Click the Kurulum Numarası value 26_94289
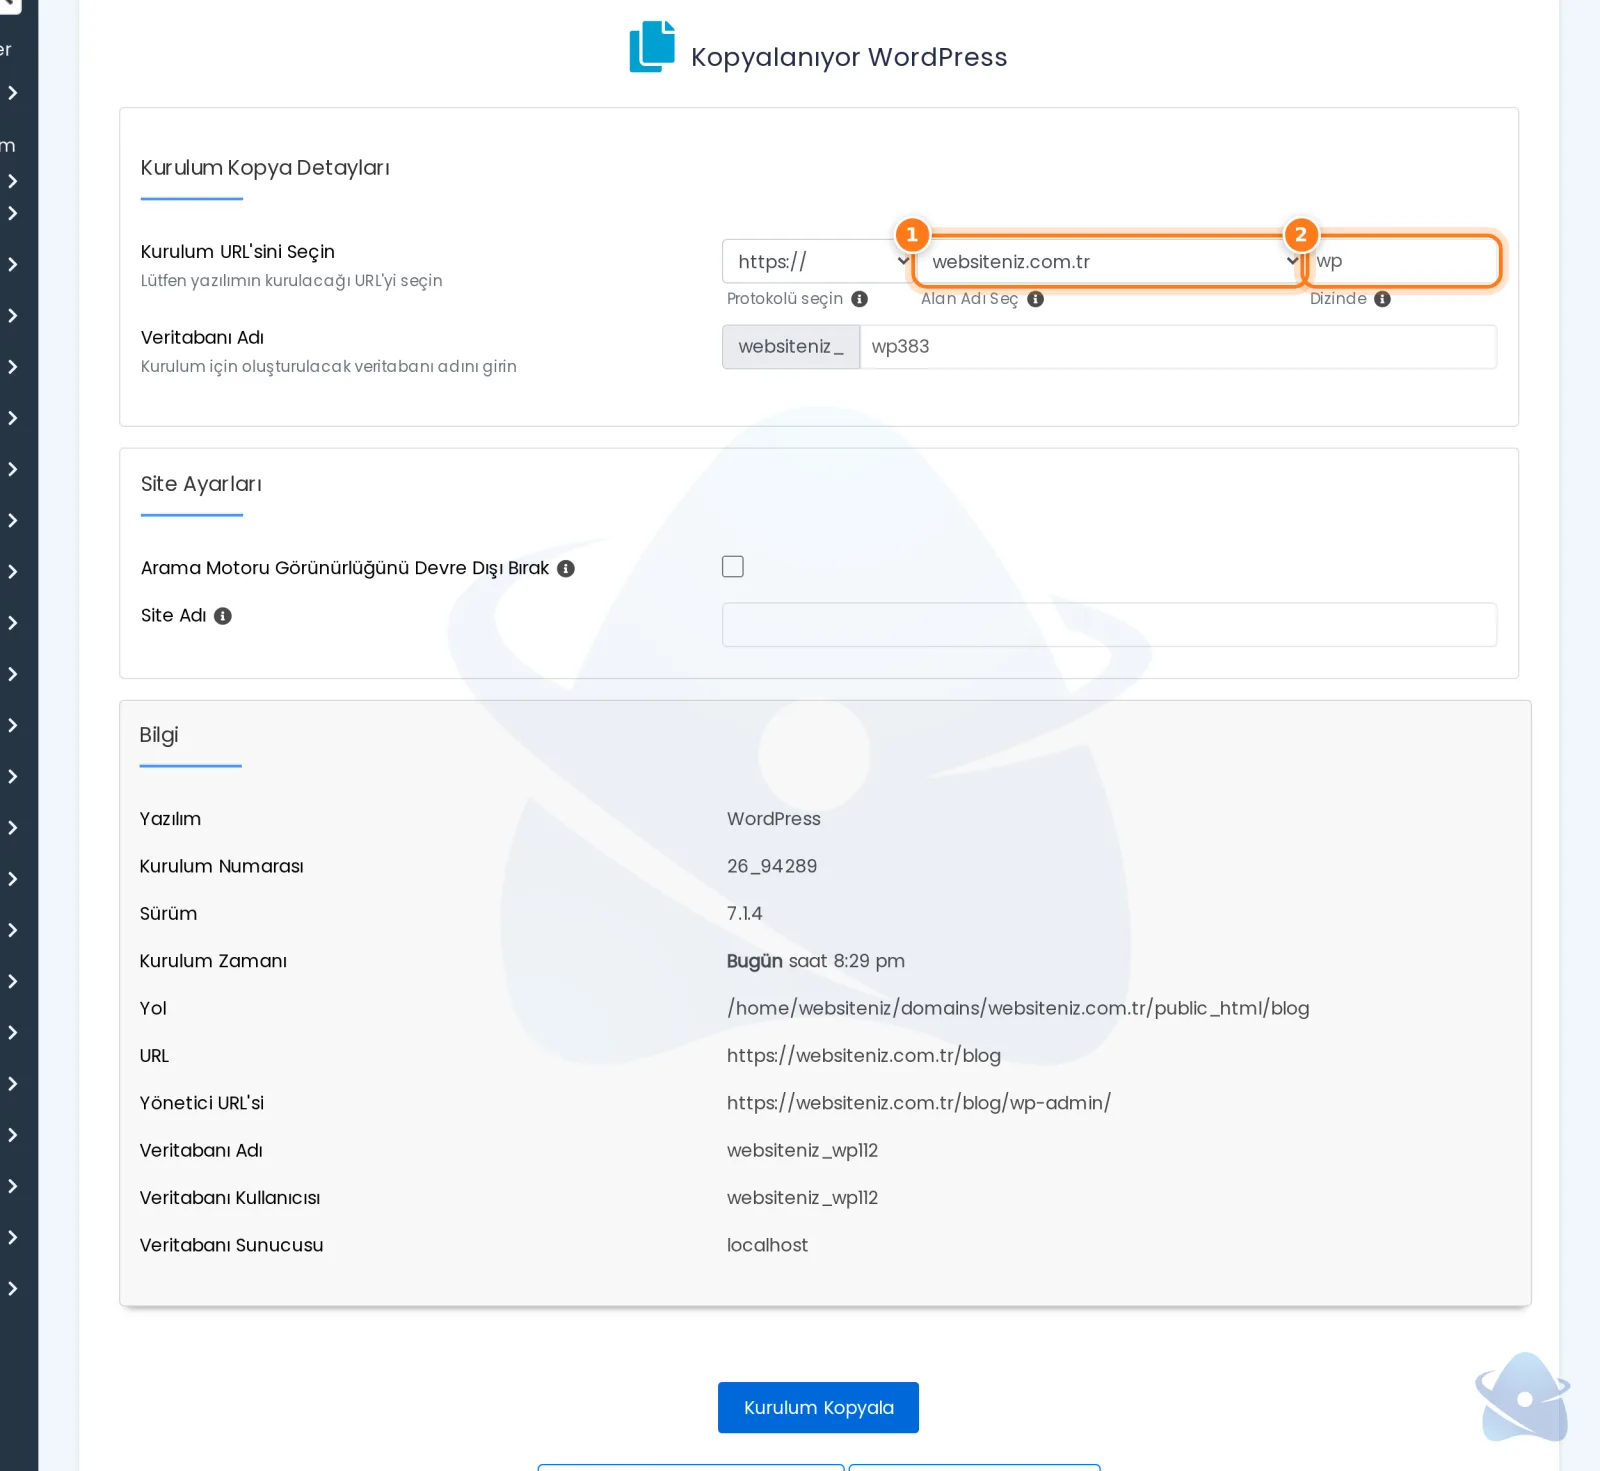 [772, 866]
